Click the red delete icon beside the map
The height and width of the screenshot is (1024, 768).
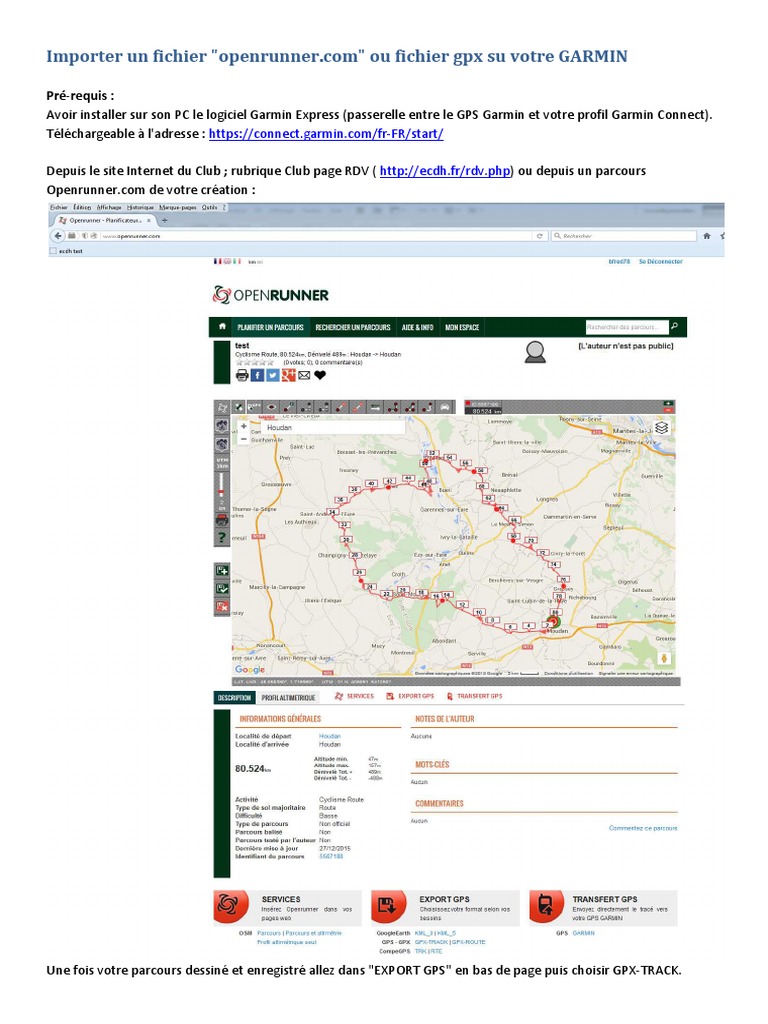[x=222, y=607]
